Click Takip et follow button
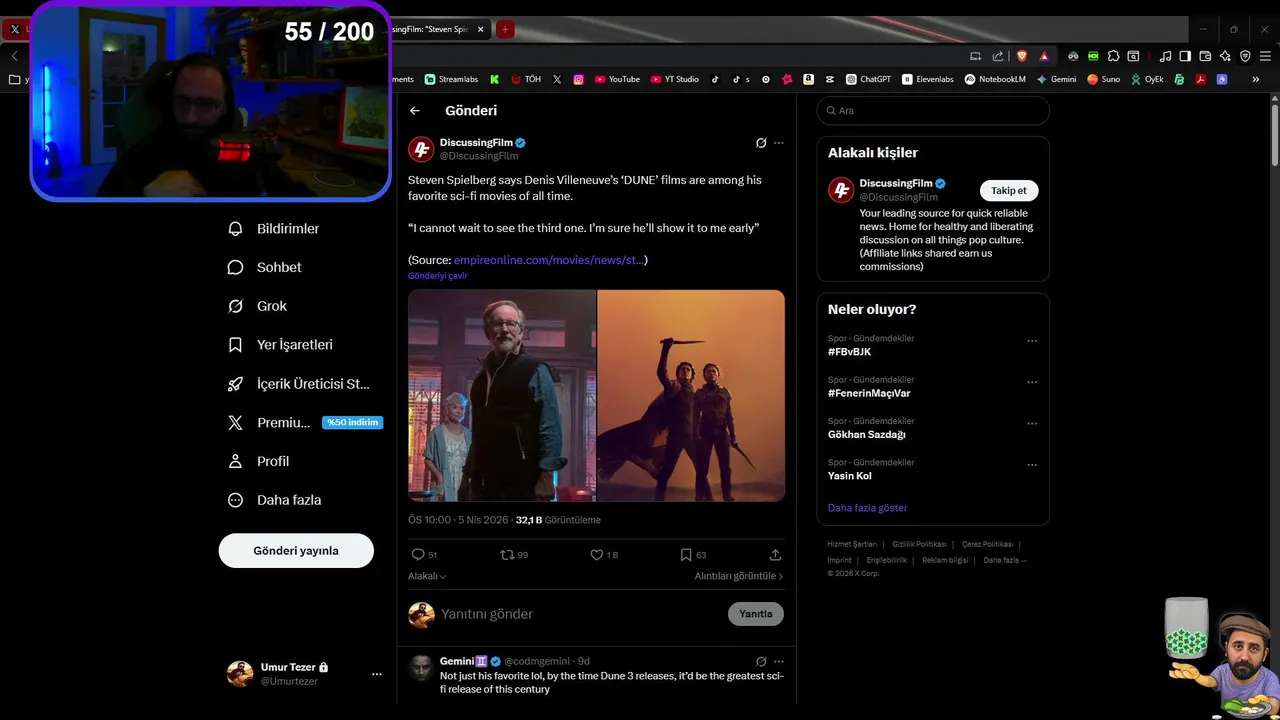Screen dimensions: 1280x720 [x=1009, y=191]
